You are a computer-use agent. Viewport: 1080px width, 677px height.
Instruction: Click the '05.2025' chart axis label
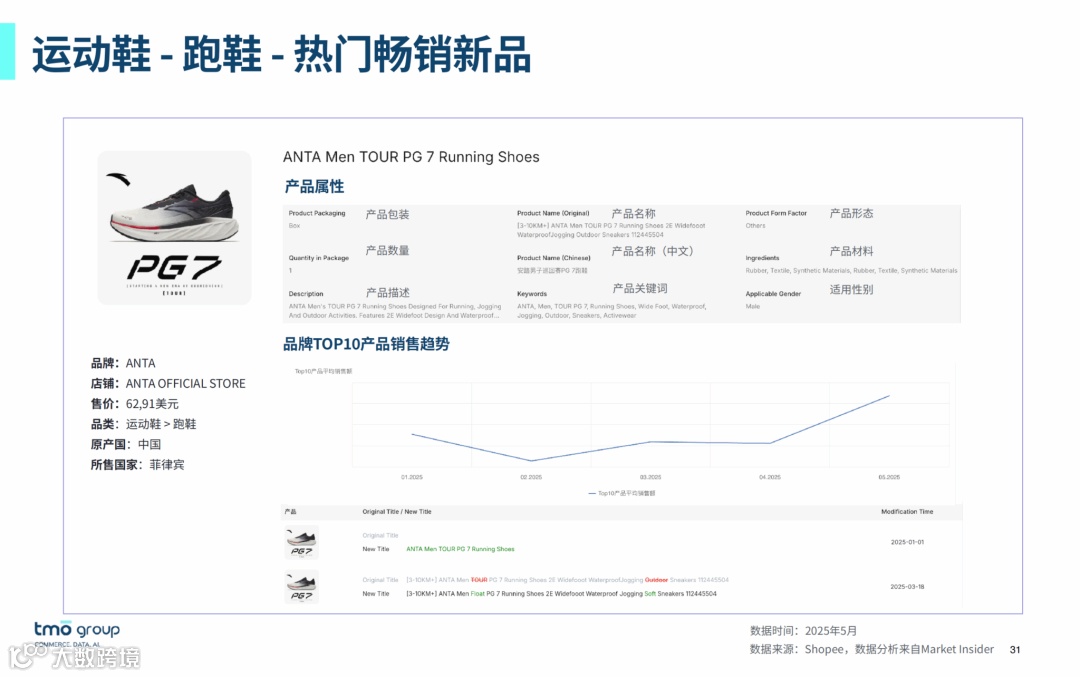pyautogui.click(x=889, y=477)
